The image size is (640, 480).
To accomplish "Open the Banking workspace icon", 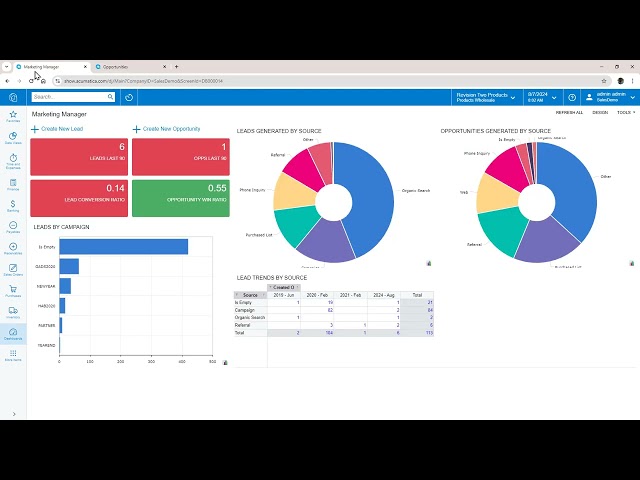I will coord(13,206).
